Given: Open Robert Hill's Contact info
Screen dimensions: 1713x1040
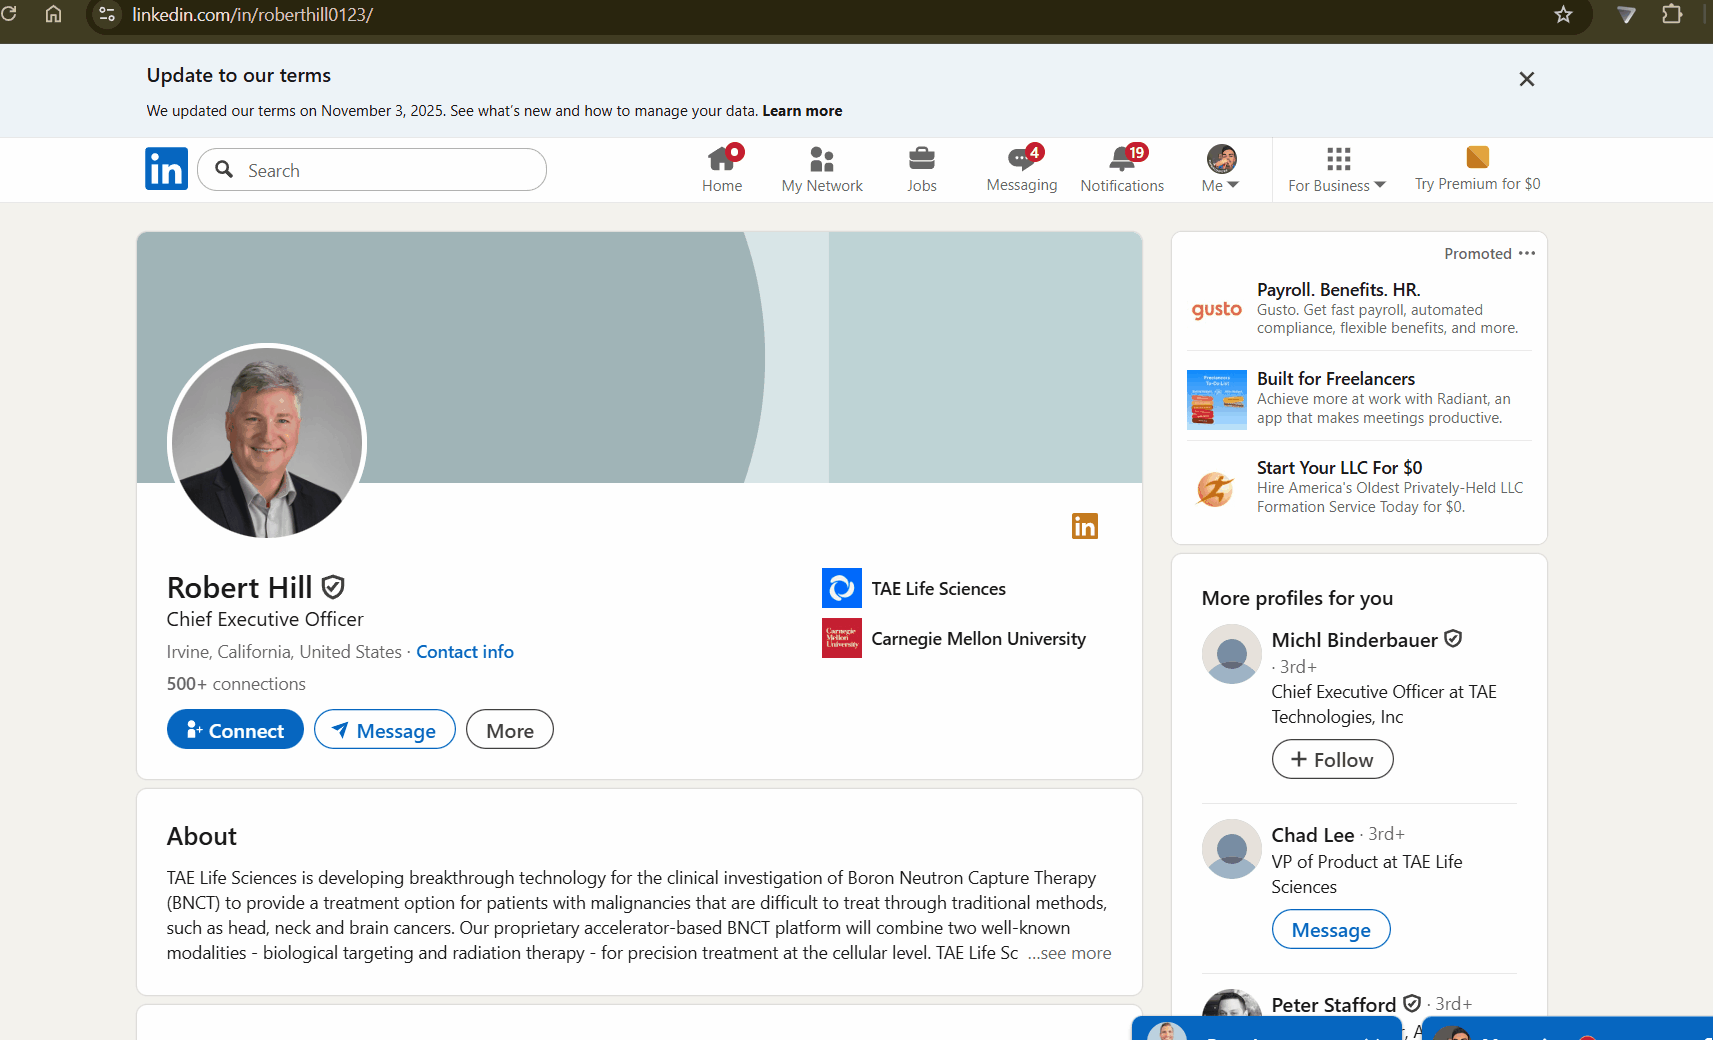Looking at the screenshot, I should coord(464,651).
